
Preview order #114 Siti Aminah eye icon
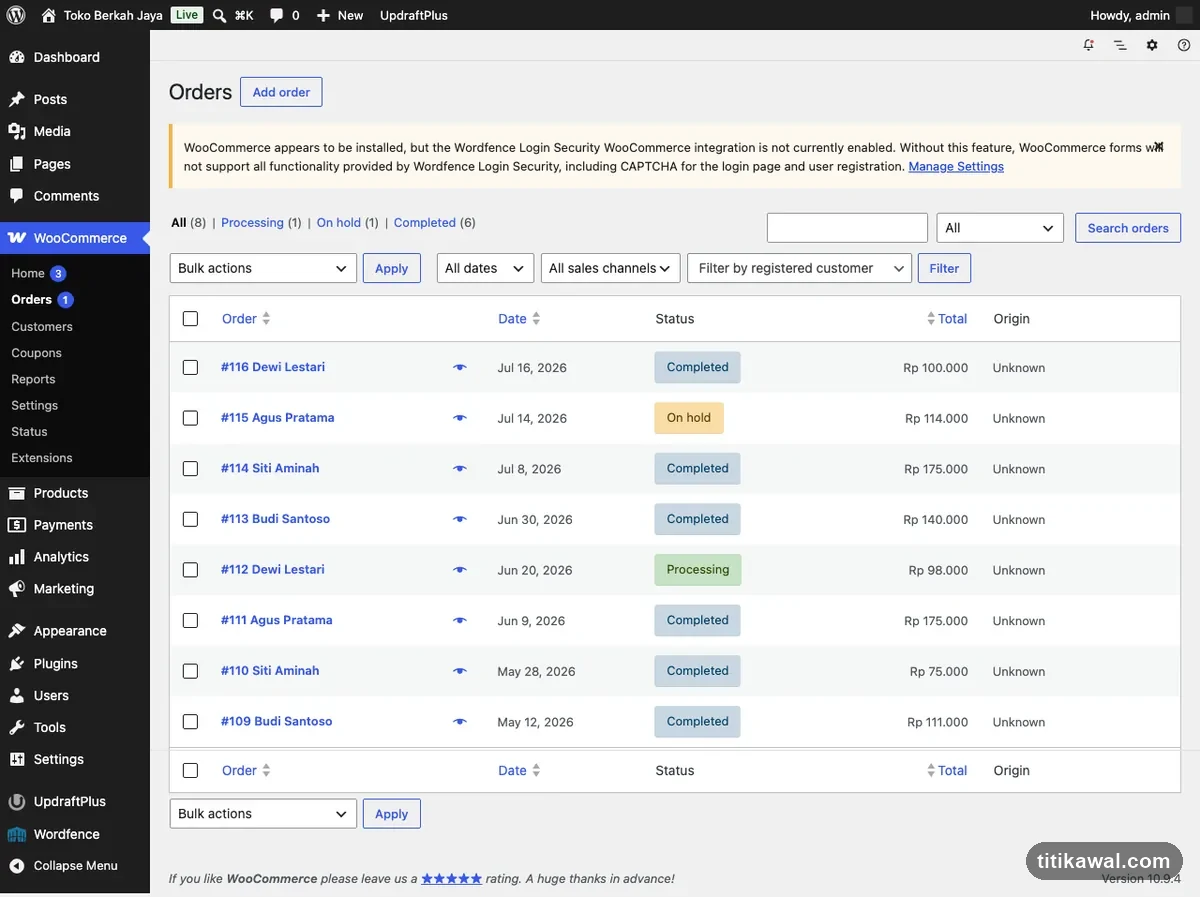click(x=460, y=468)
